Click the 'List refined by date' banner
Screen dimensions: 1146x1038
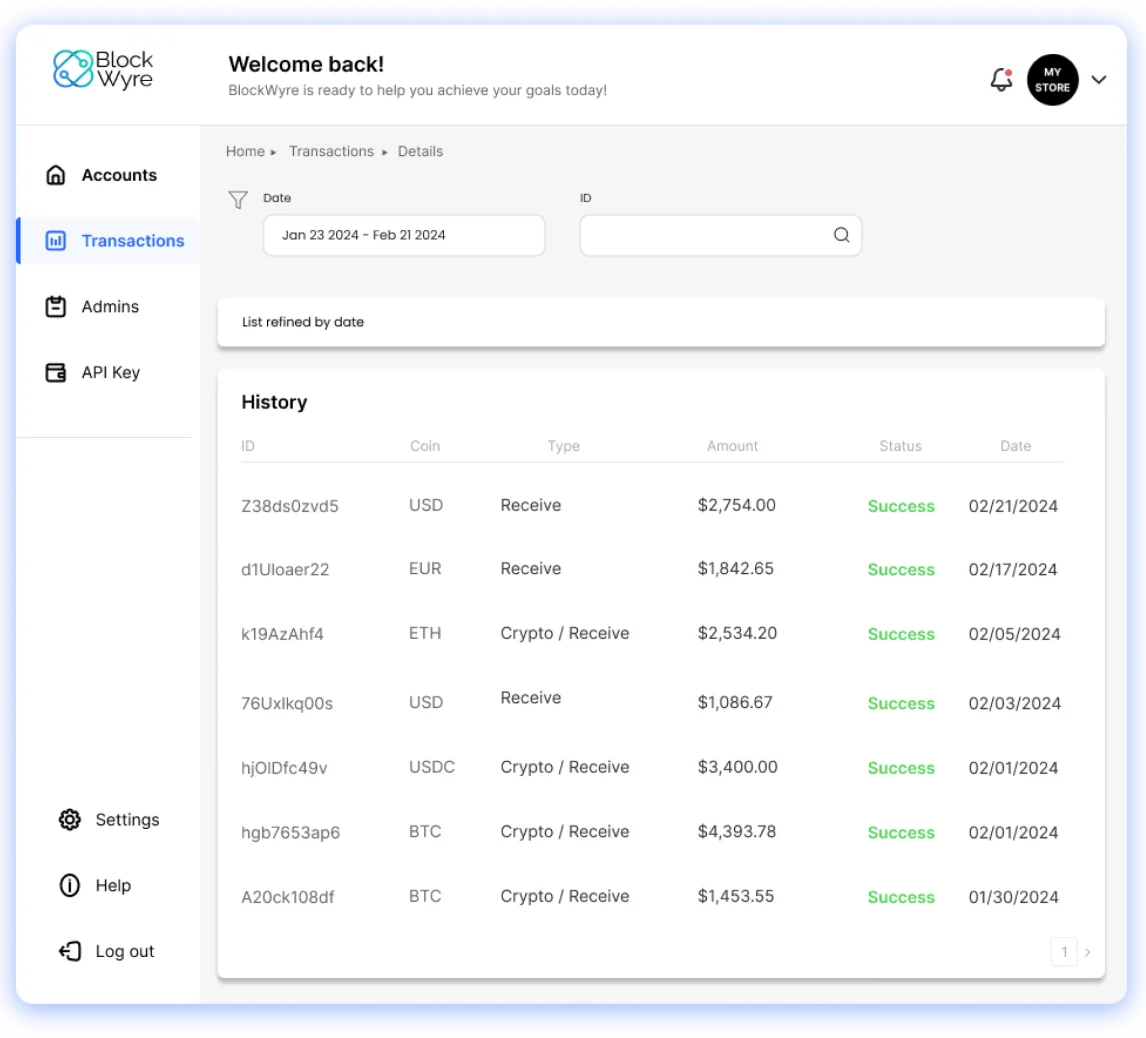pos(661,322)
